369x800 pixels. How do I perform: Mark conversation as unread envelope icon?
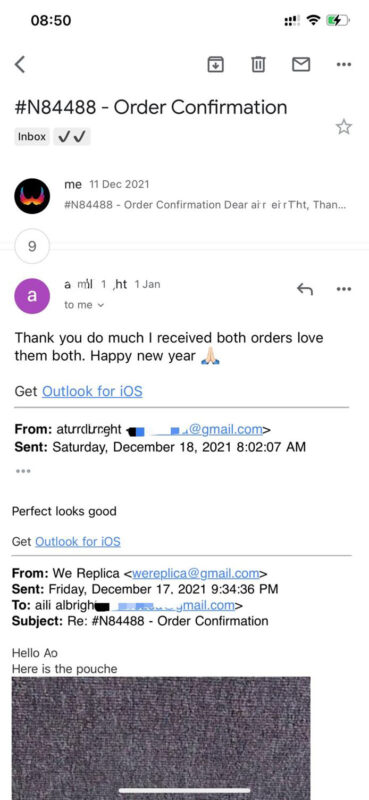click(301, 64)
